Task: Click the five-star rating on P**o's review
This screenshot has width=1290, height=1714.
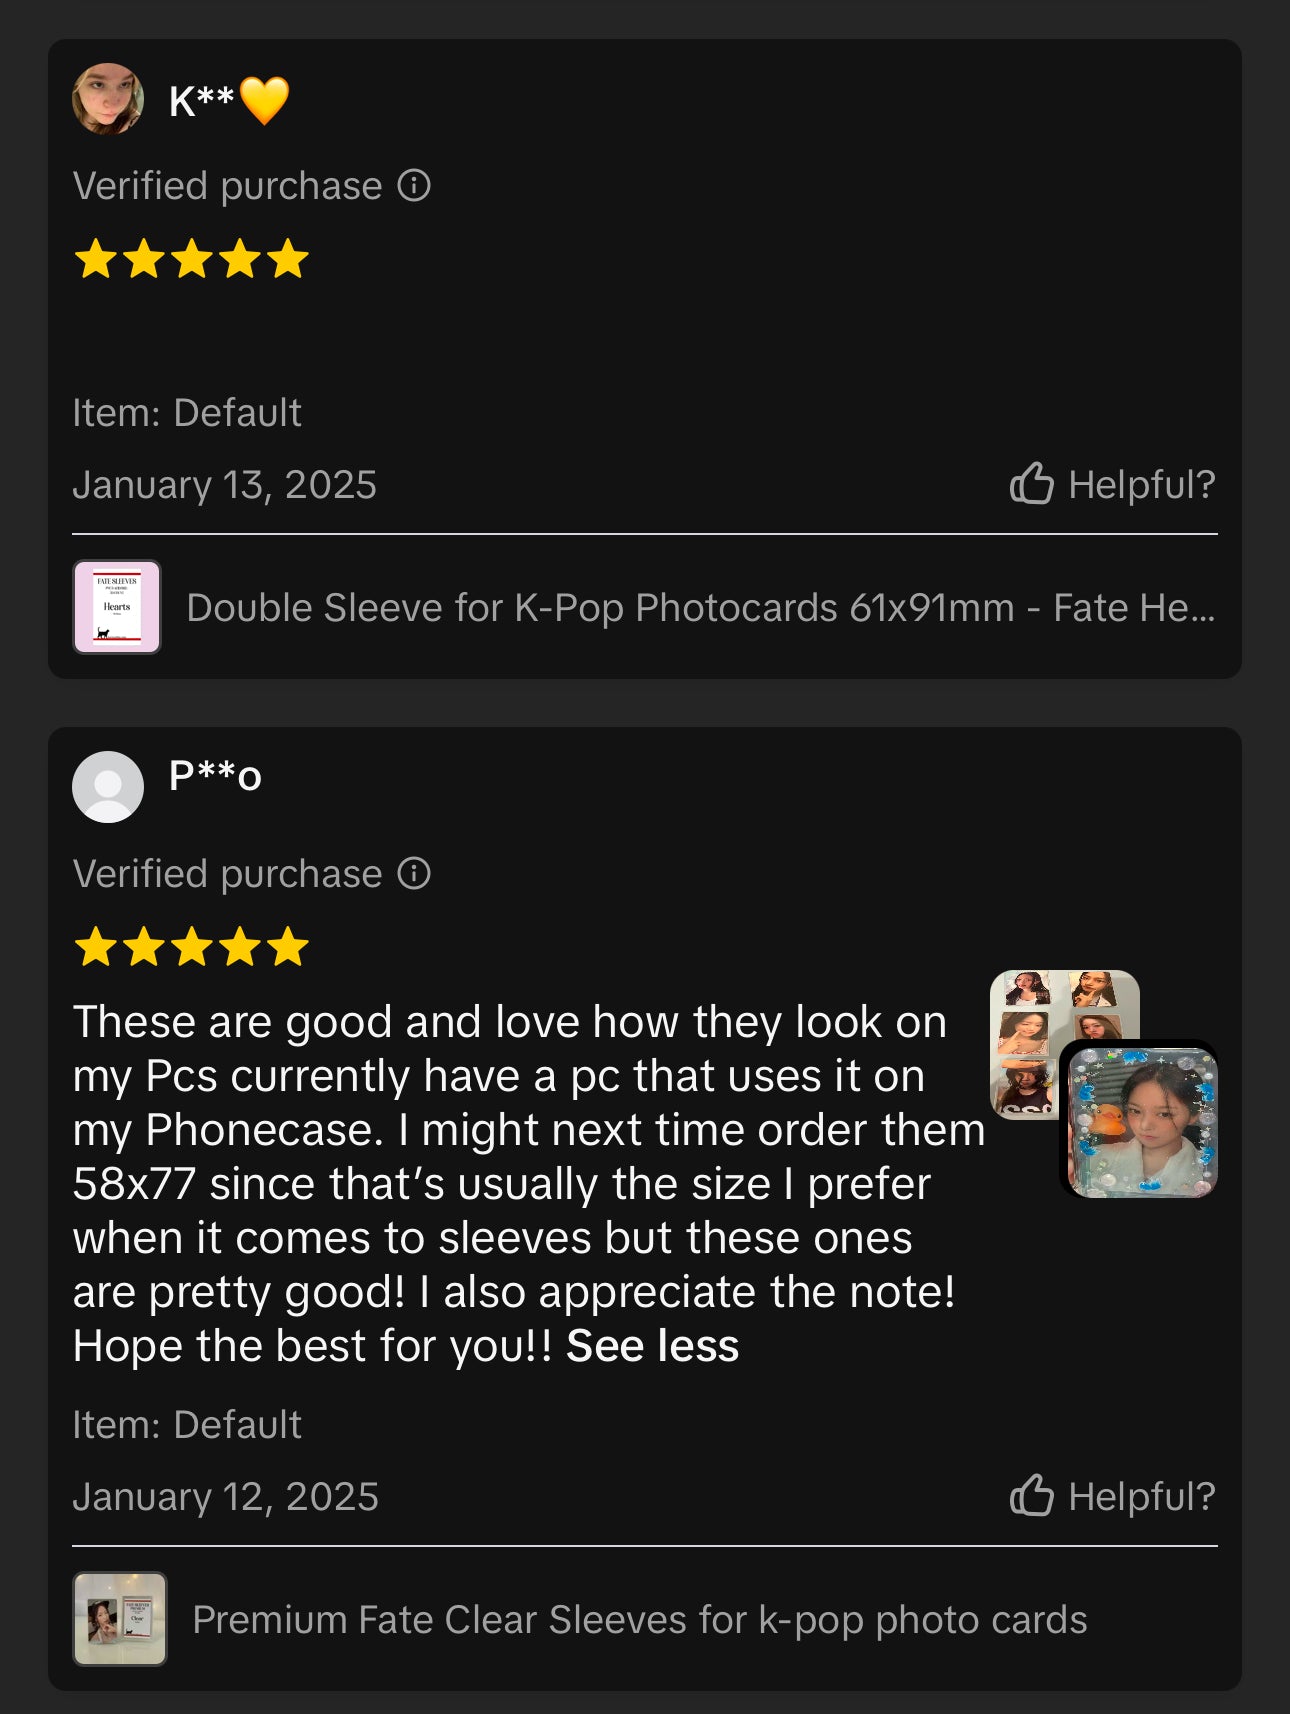Action: [192, 947]
